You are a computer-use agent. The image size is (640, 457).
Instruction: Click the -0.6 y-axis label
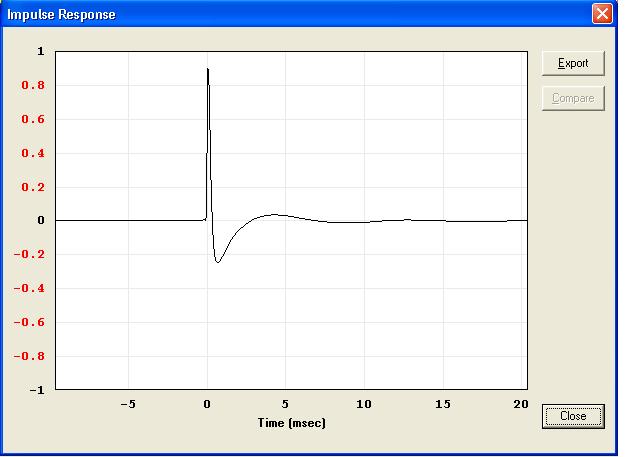click(29, 322)
